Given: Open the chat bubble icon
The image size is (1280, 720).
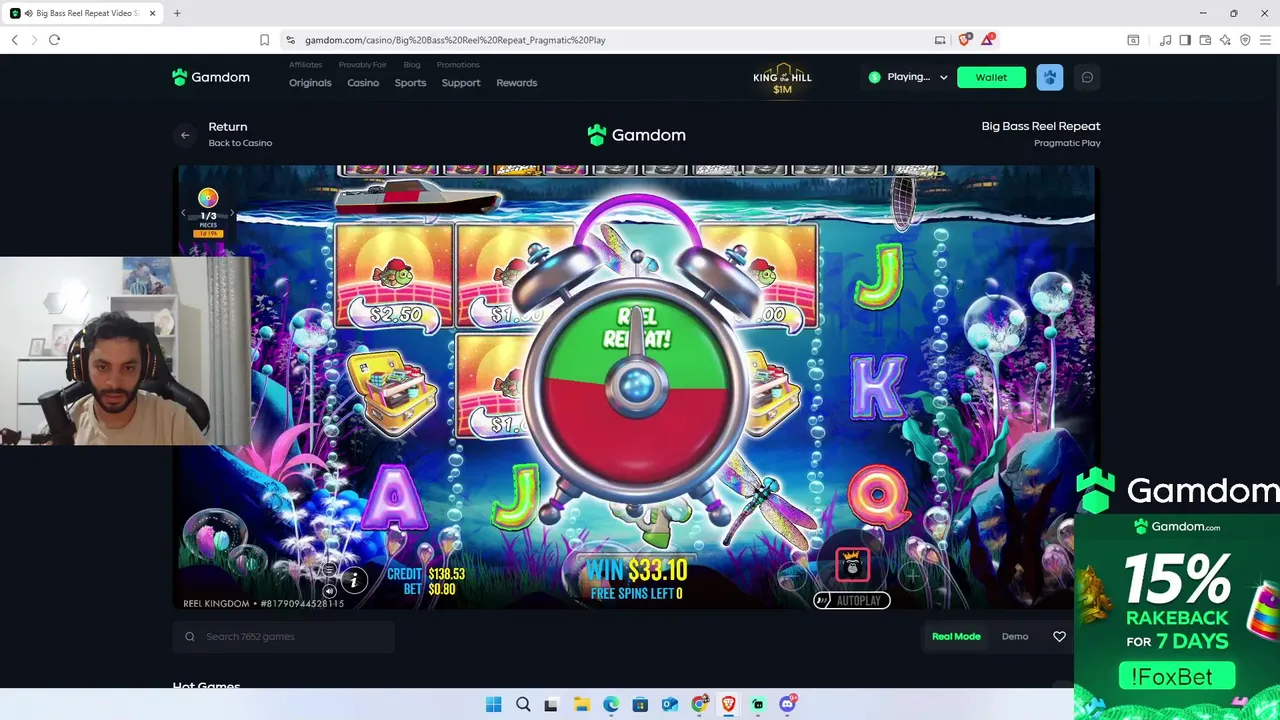Looking at the screenshot, I should tap(1087, 77).
